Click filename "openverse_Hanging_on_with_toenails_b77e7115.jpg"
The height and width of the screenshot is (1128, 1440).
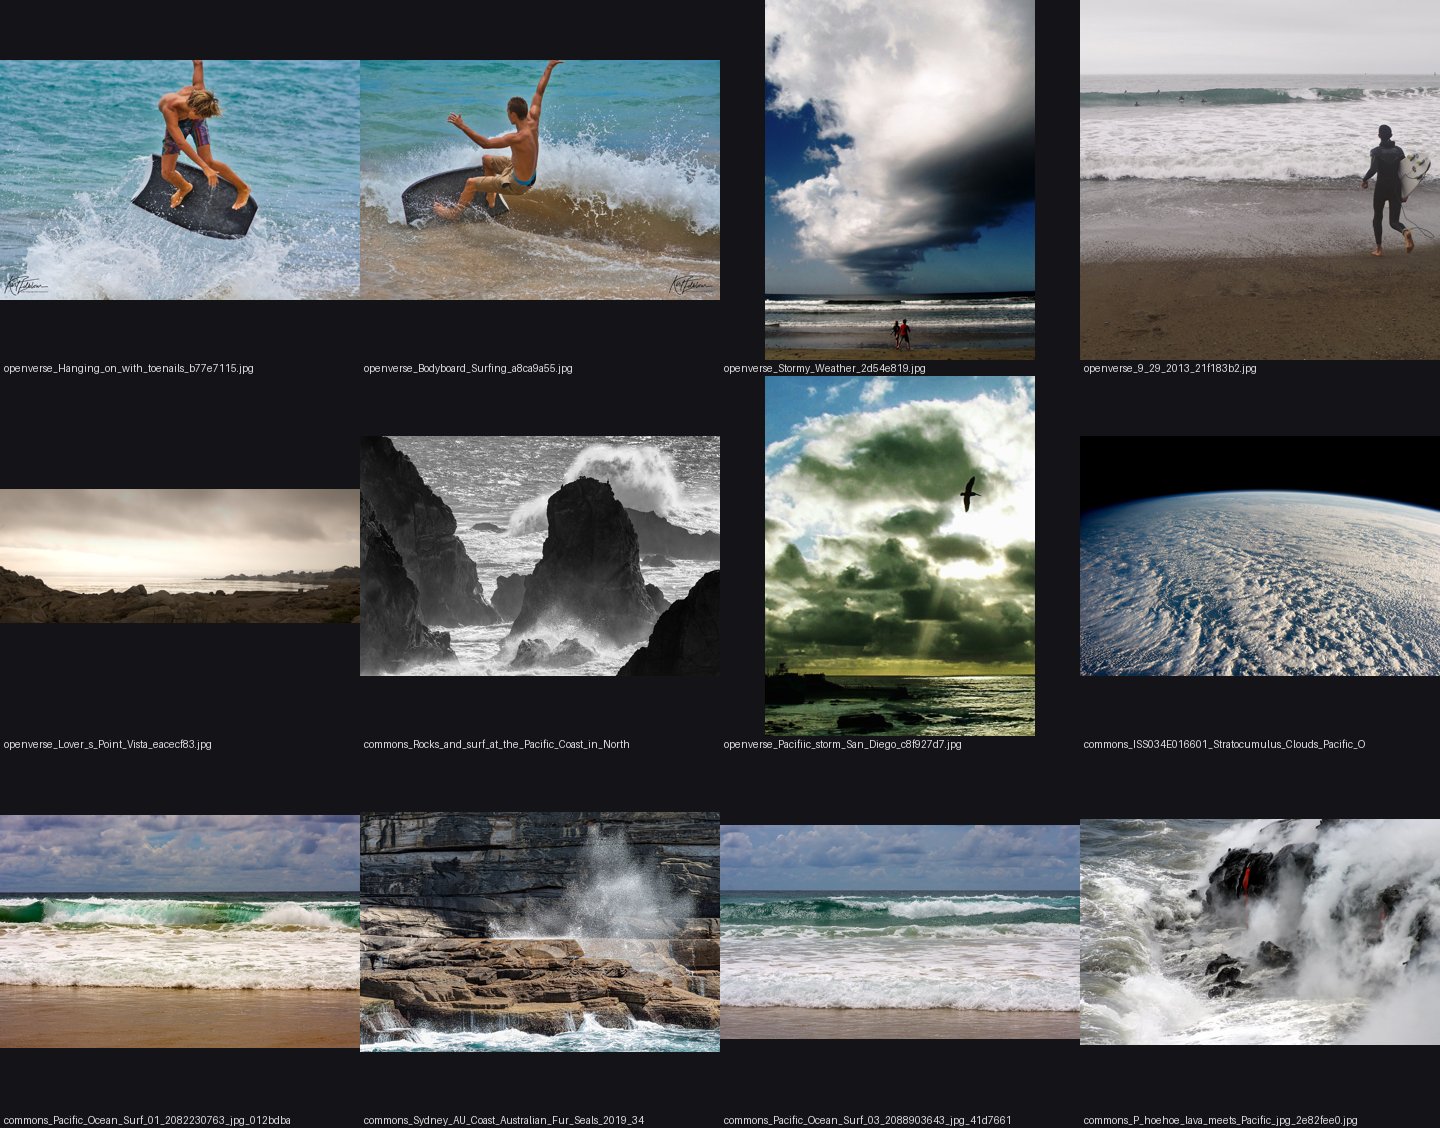pyautogui.click(x=129, y=368)
